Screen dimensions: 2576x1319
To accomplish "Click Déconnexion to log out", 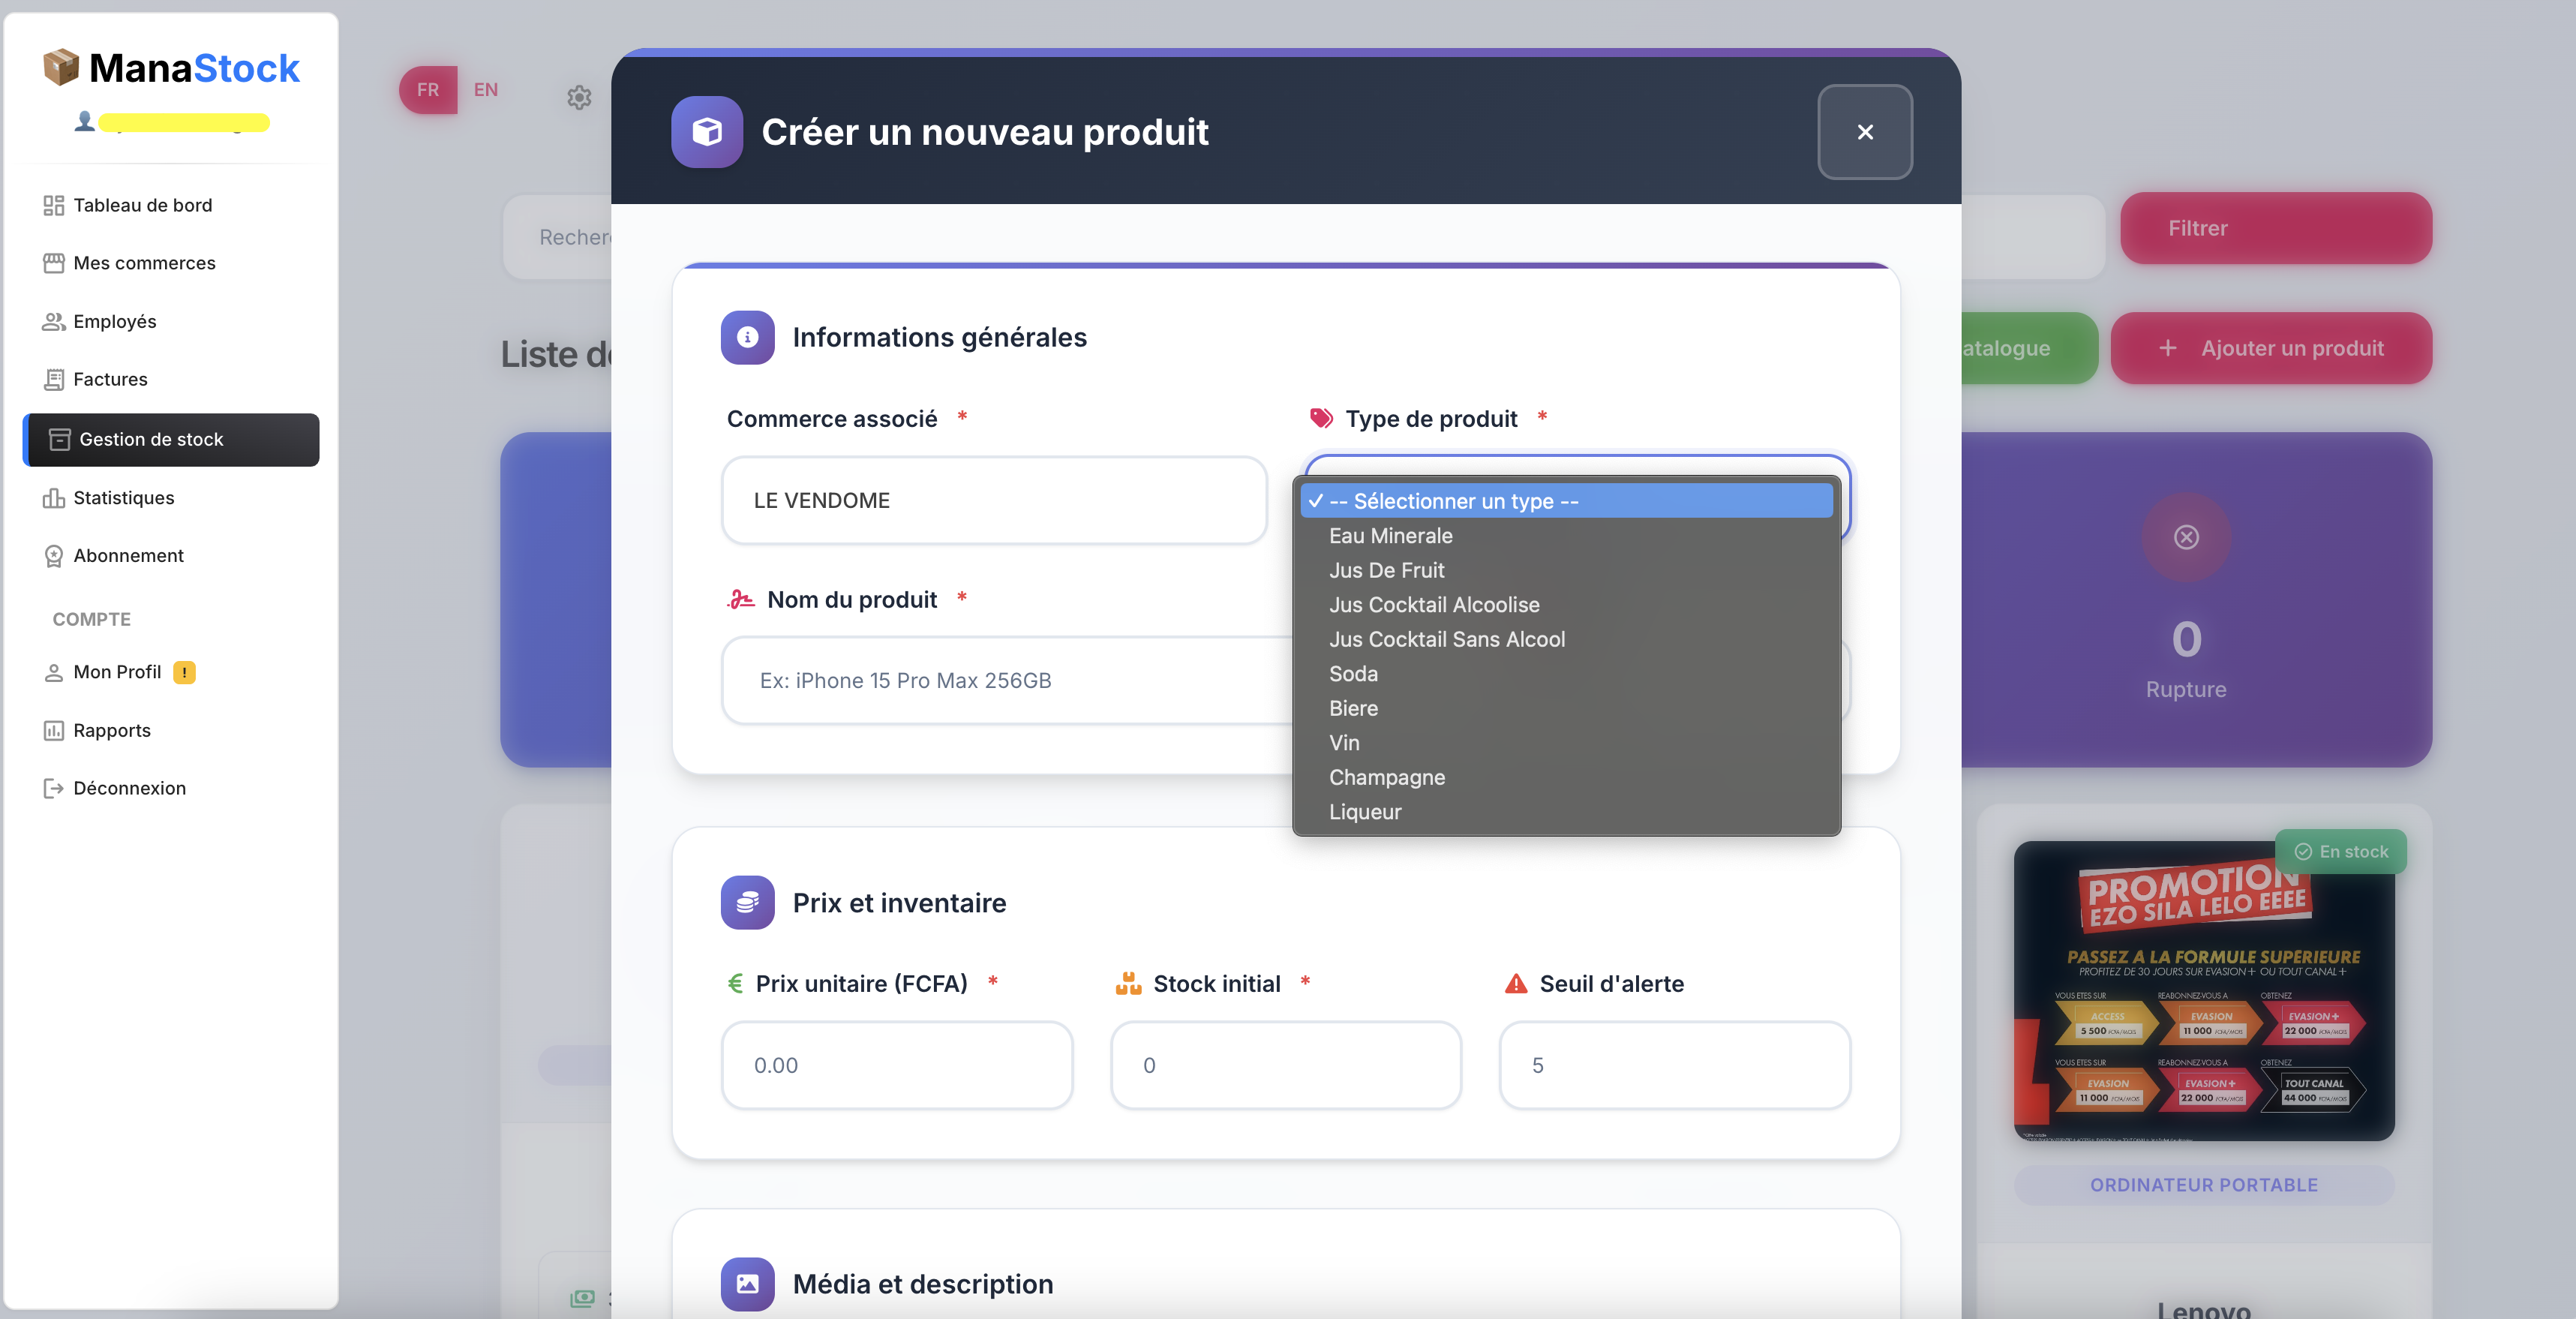I will (x=171, y=788).
